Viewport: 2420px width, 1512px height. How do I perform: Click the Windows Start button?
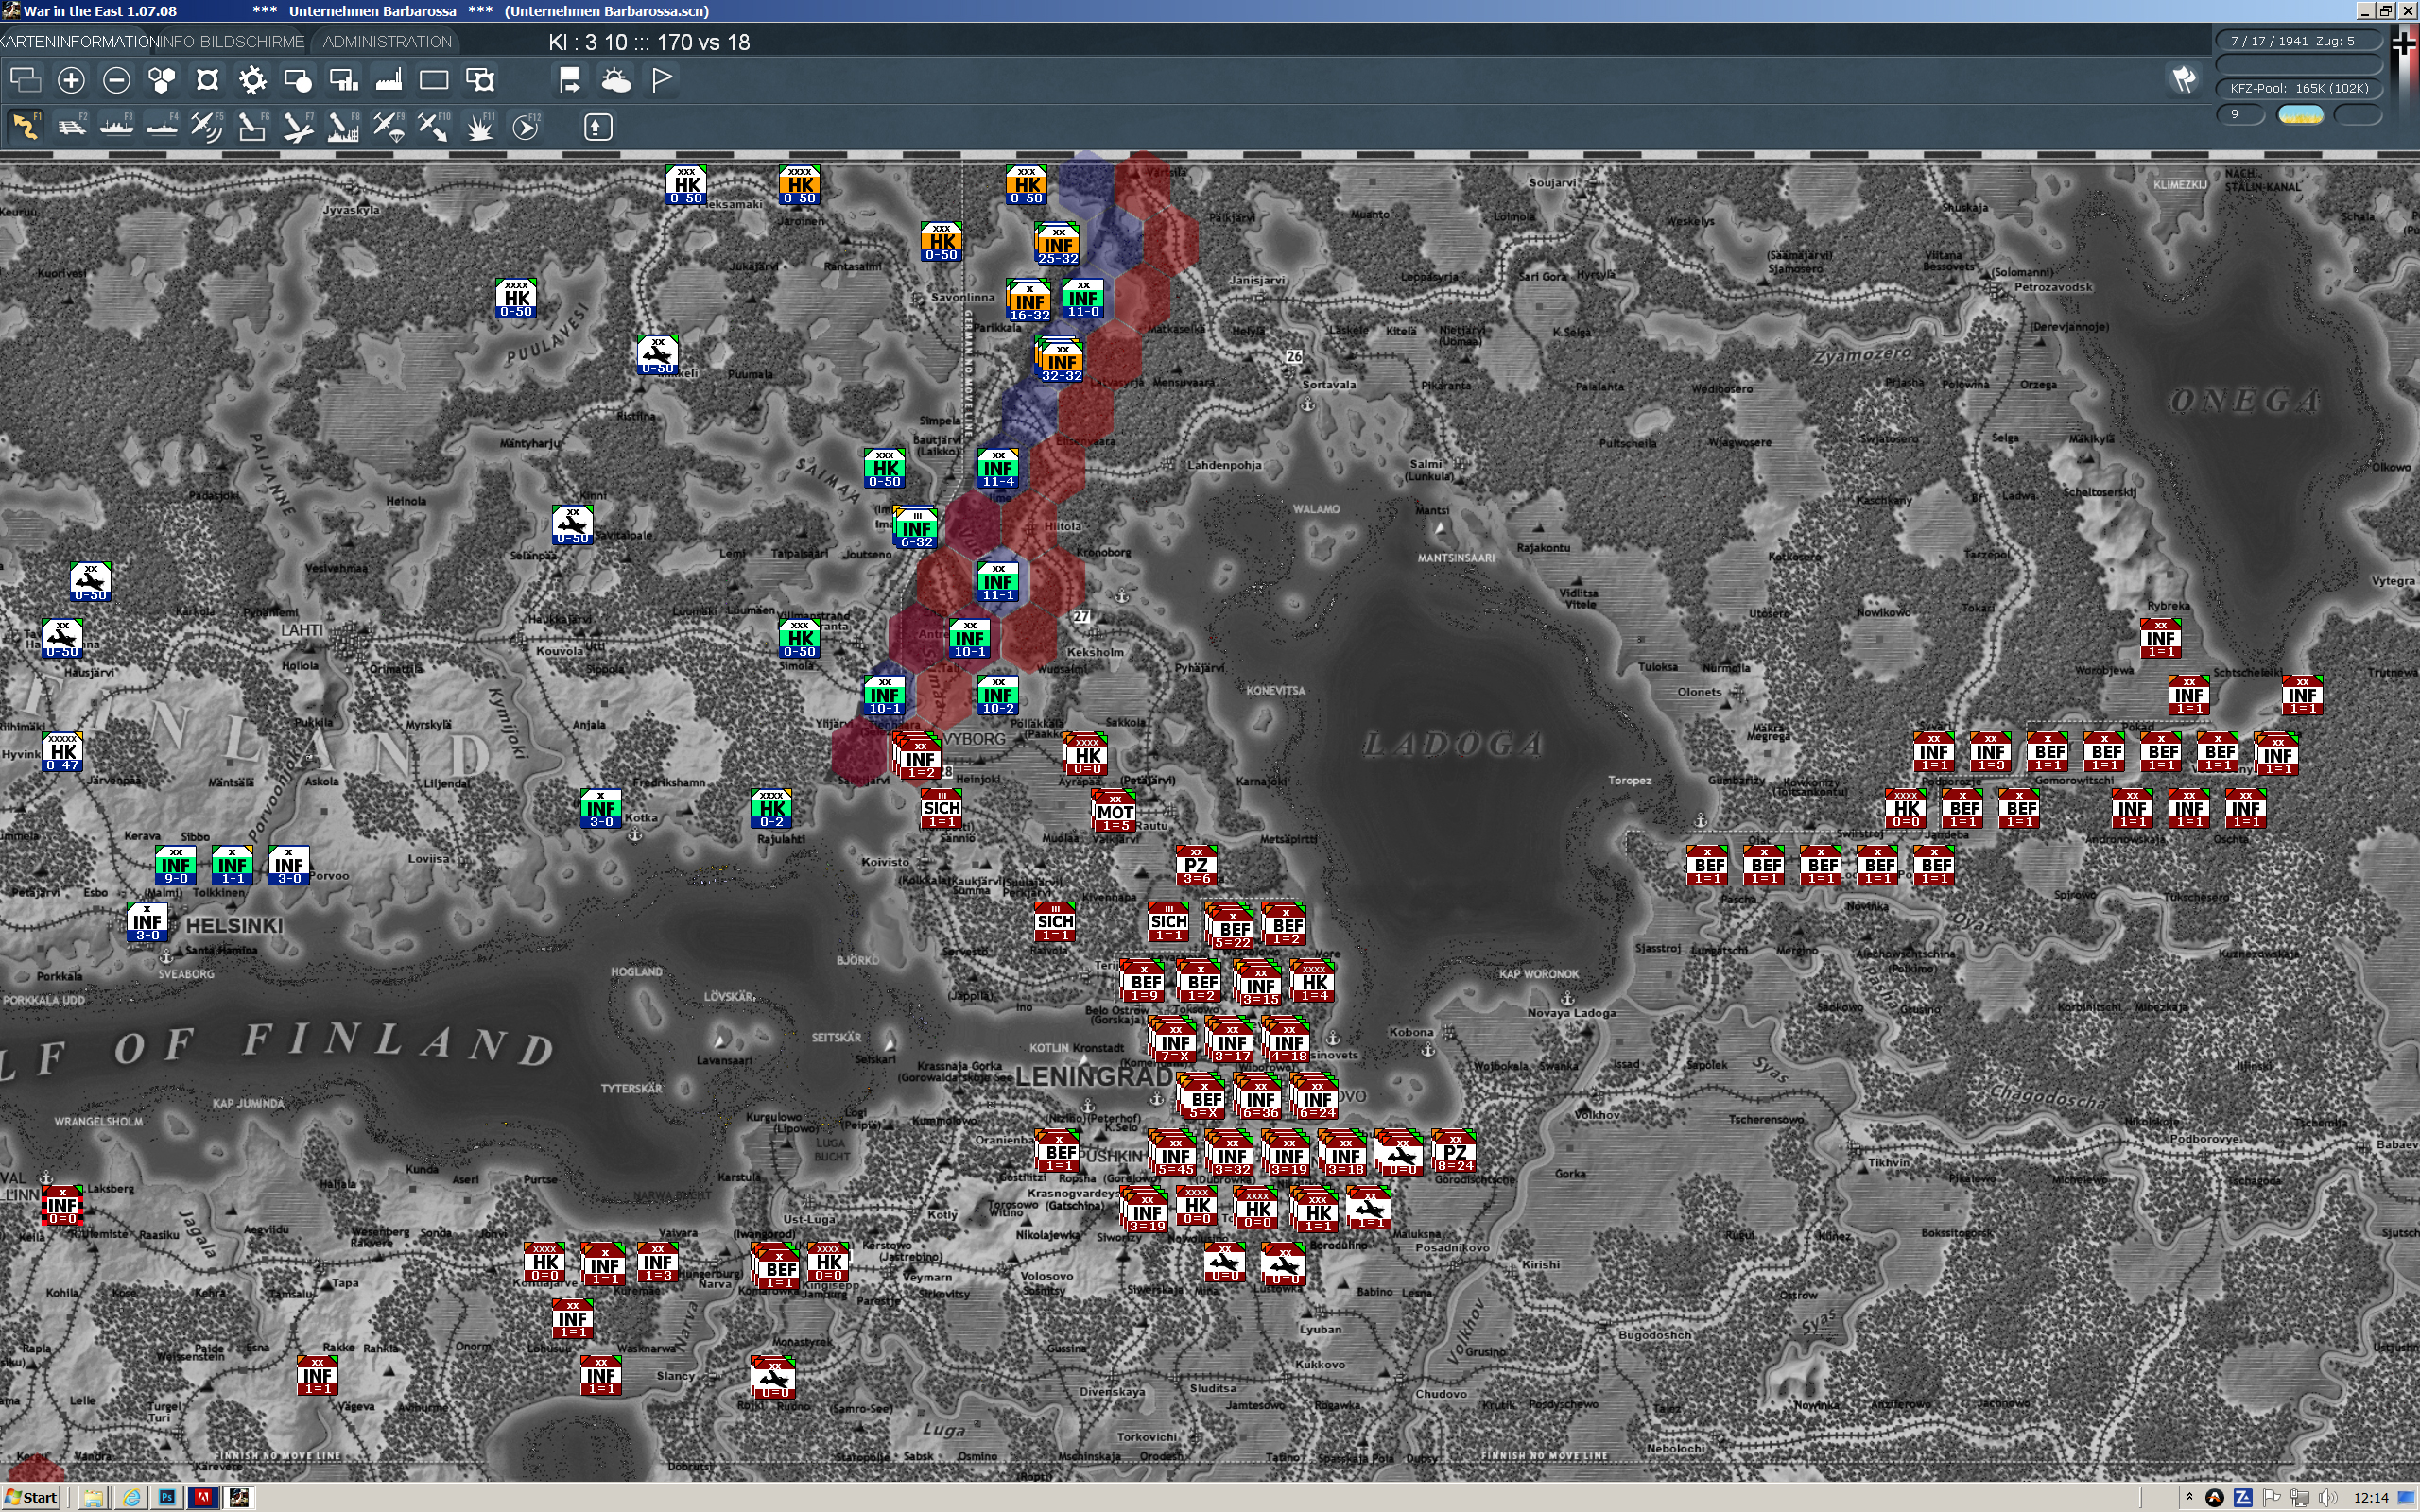(x=31, y=1497)
